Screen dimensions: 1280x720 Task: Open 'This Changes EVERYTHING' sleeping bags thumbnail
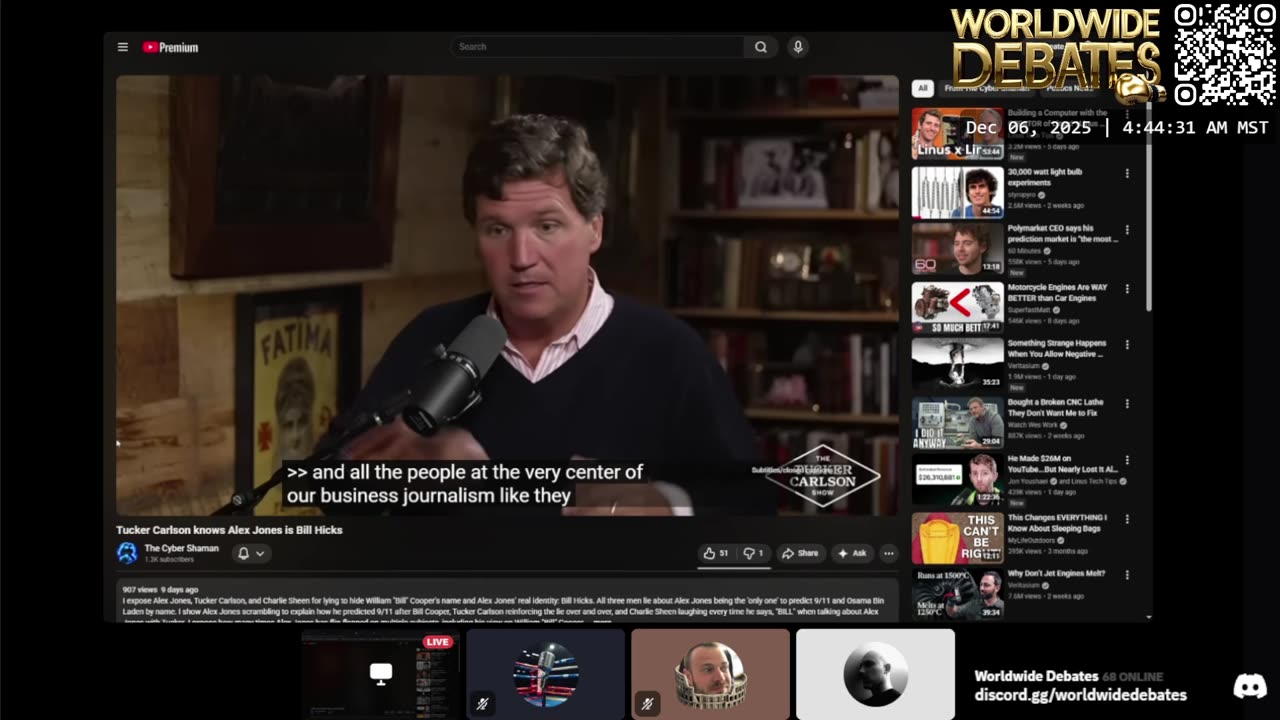(x=957, y=538)
